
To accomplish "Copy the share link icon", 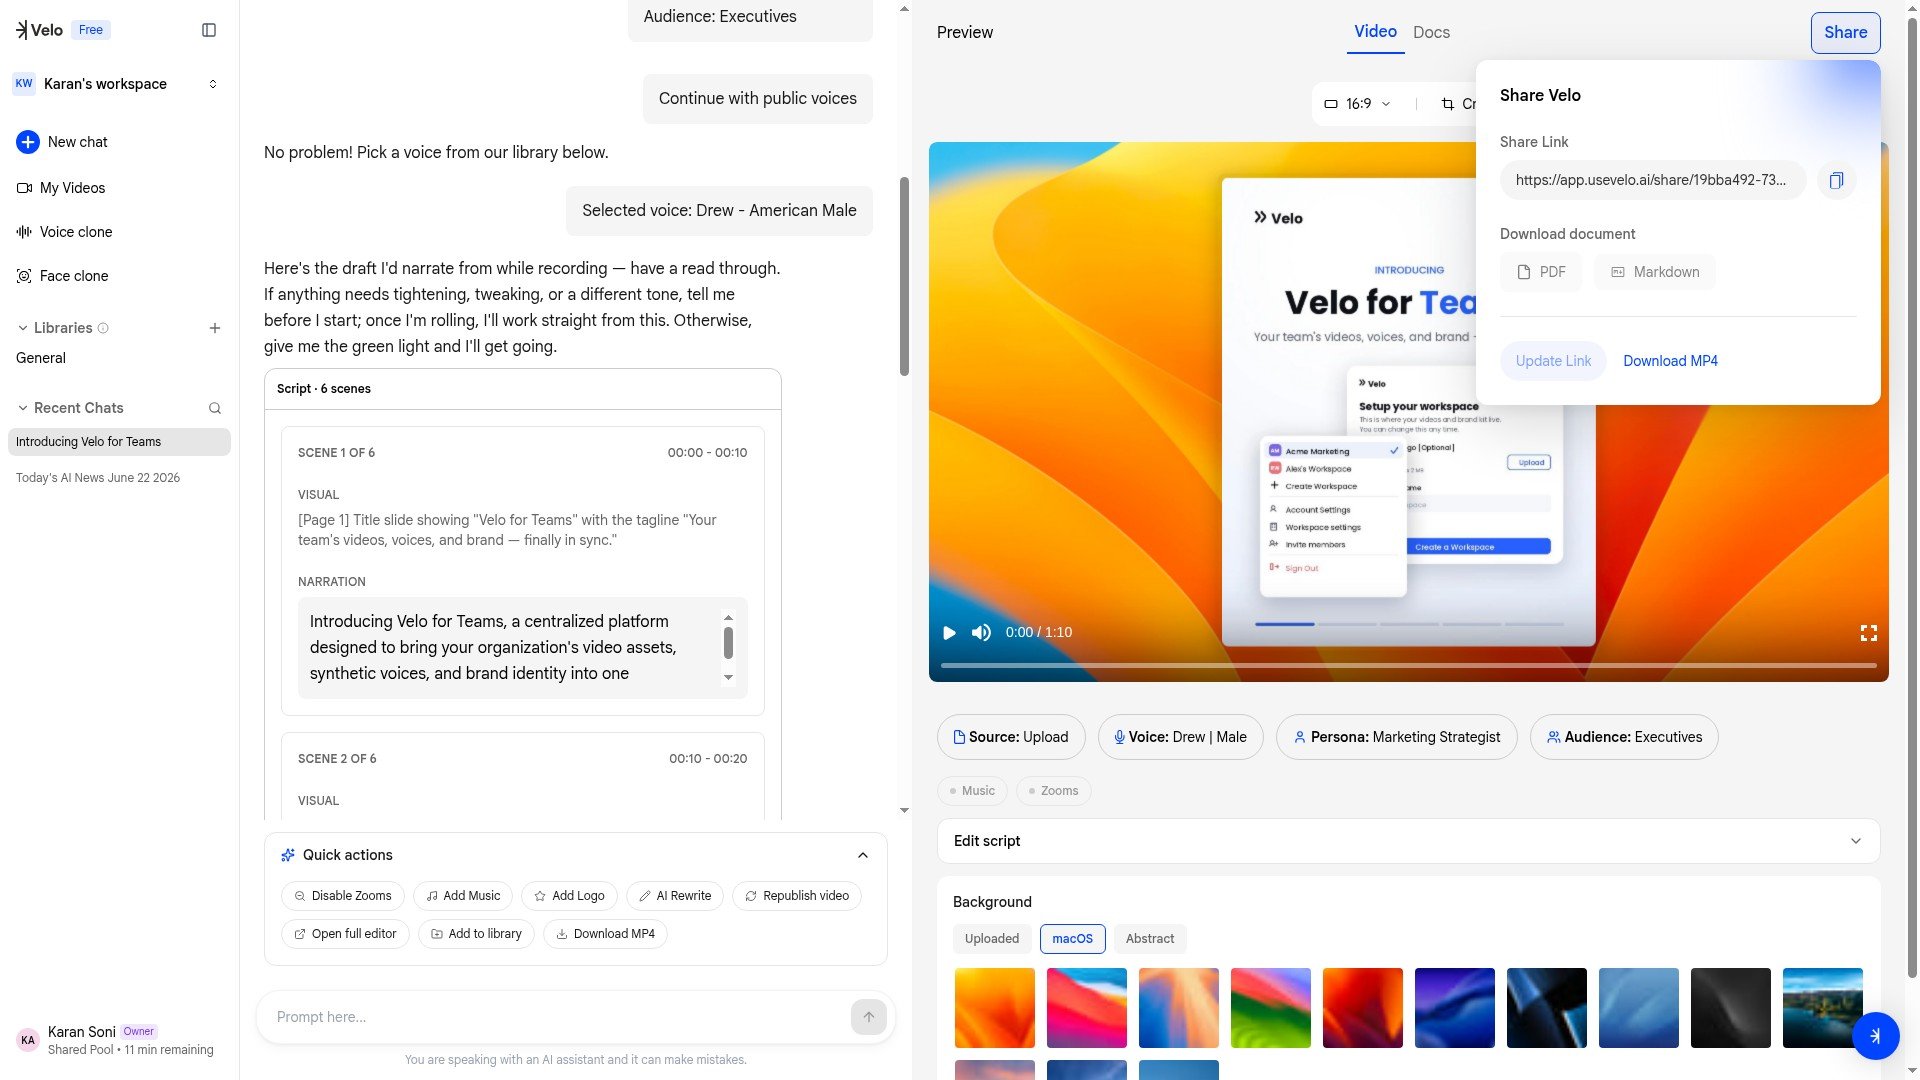I will (x=1836, y=181).
